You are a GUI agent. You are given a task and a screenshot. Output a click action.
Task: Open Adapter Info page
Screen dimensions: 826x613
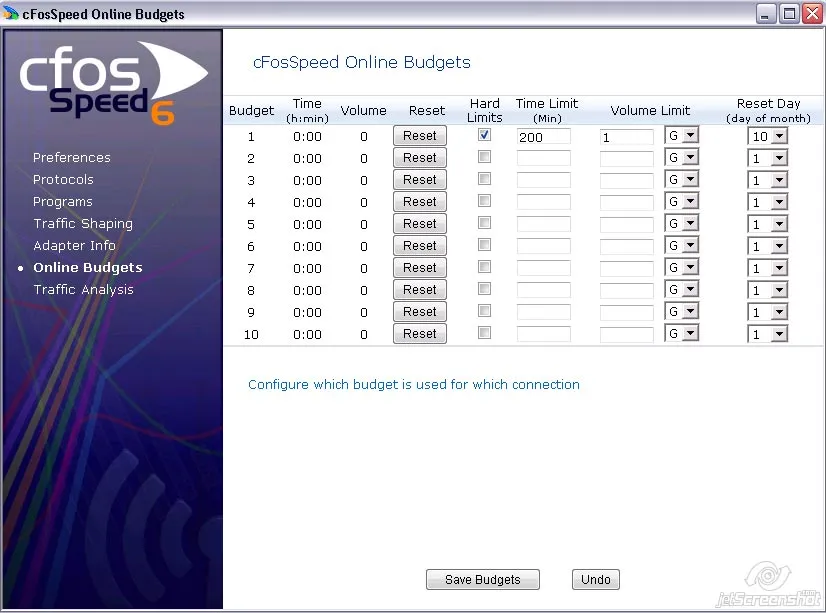coord(74,245)
